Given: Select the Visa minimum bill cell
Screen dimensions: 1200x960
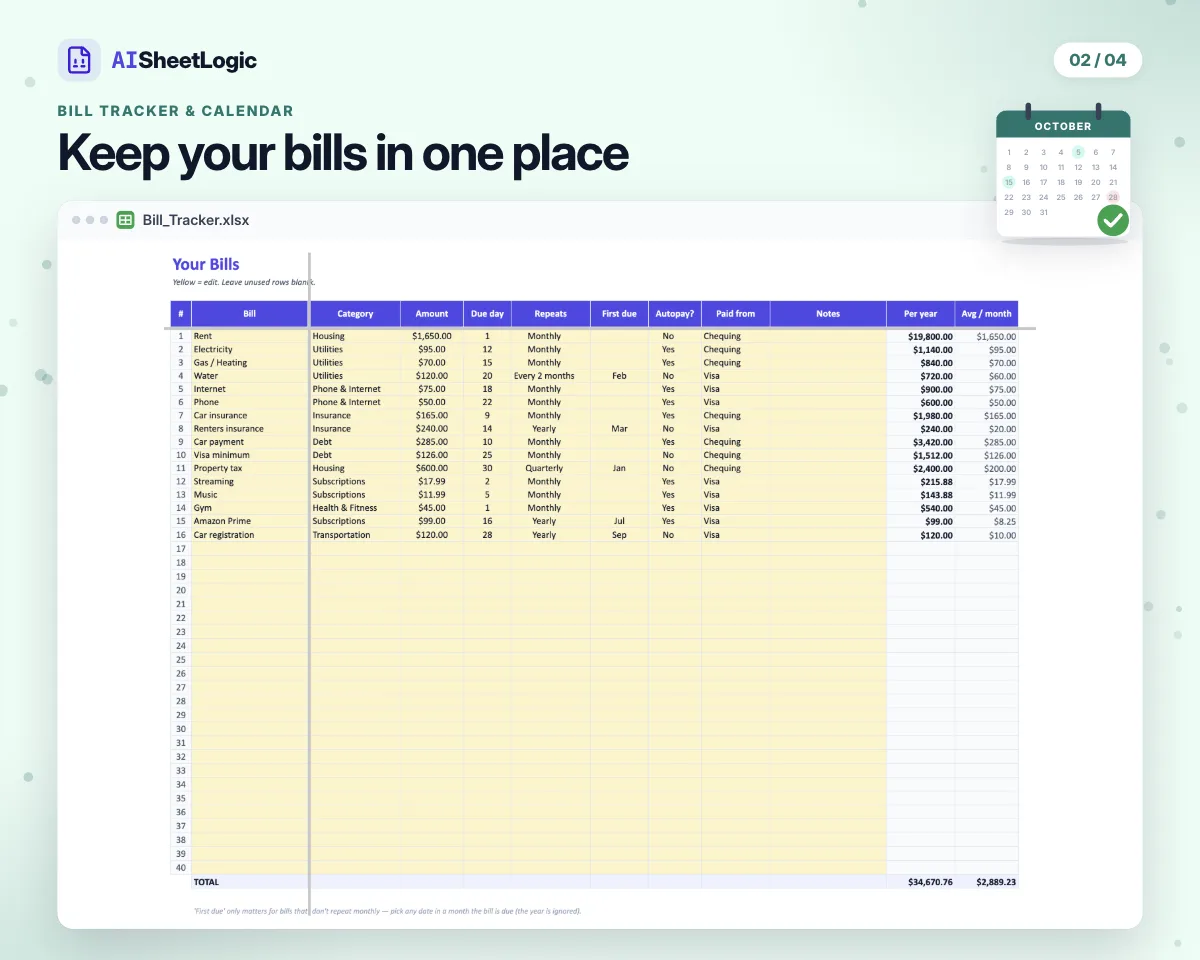Looking at the screenshot, I should pos(249,455).
